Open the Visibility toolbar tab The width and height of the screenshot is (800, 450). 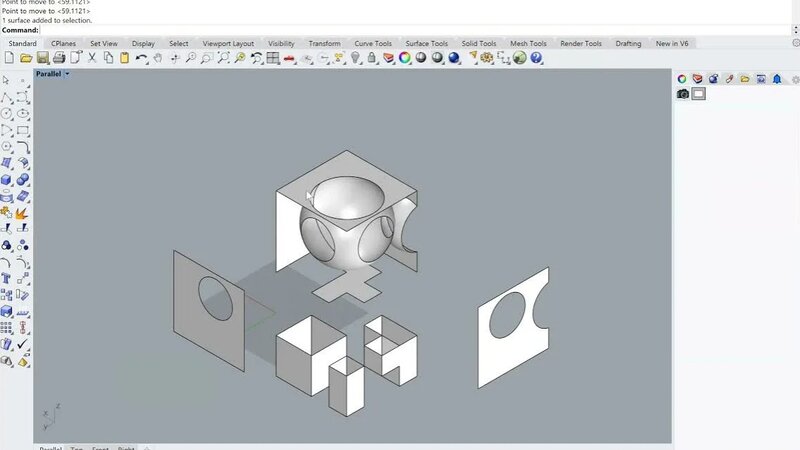[x=281, y=43]
